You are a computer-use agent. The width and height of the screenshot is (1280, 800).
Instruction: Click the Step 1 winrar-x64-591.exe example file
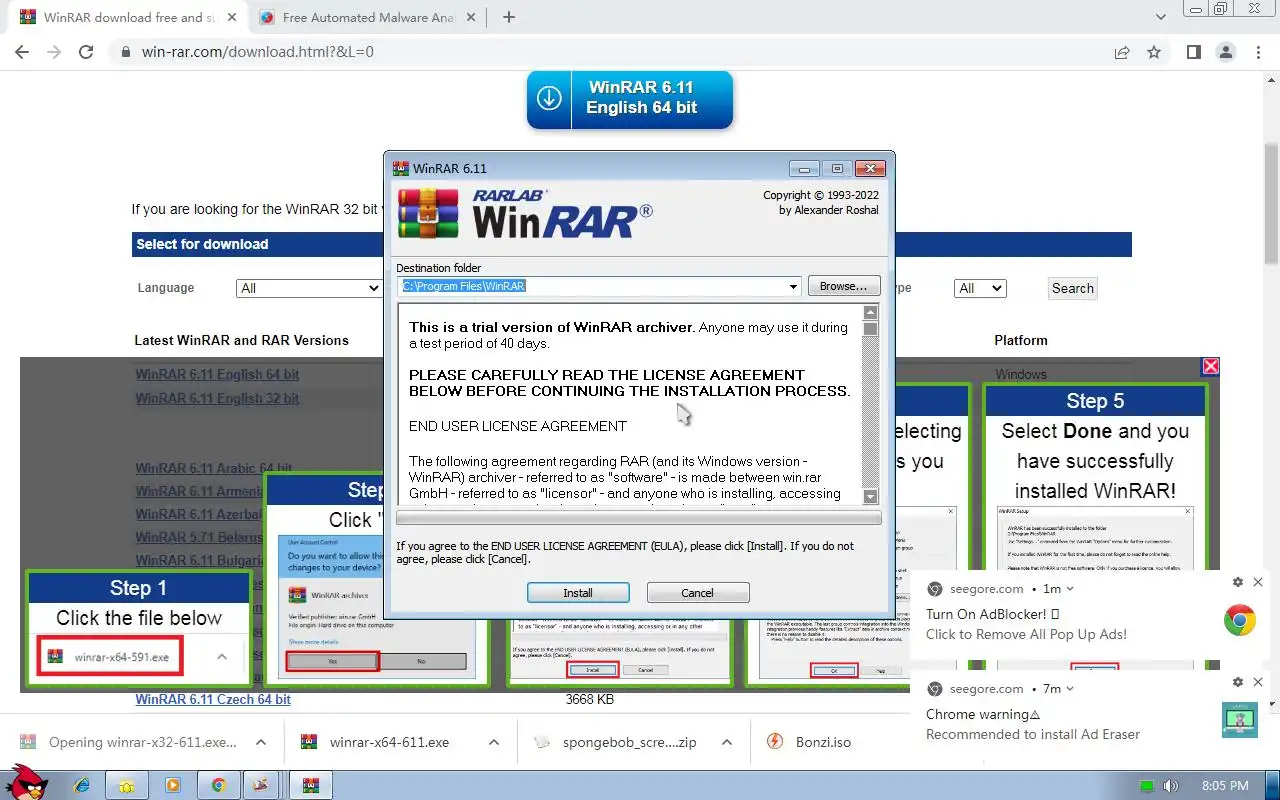click(x=110, y=657)
